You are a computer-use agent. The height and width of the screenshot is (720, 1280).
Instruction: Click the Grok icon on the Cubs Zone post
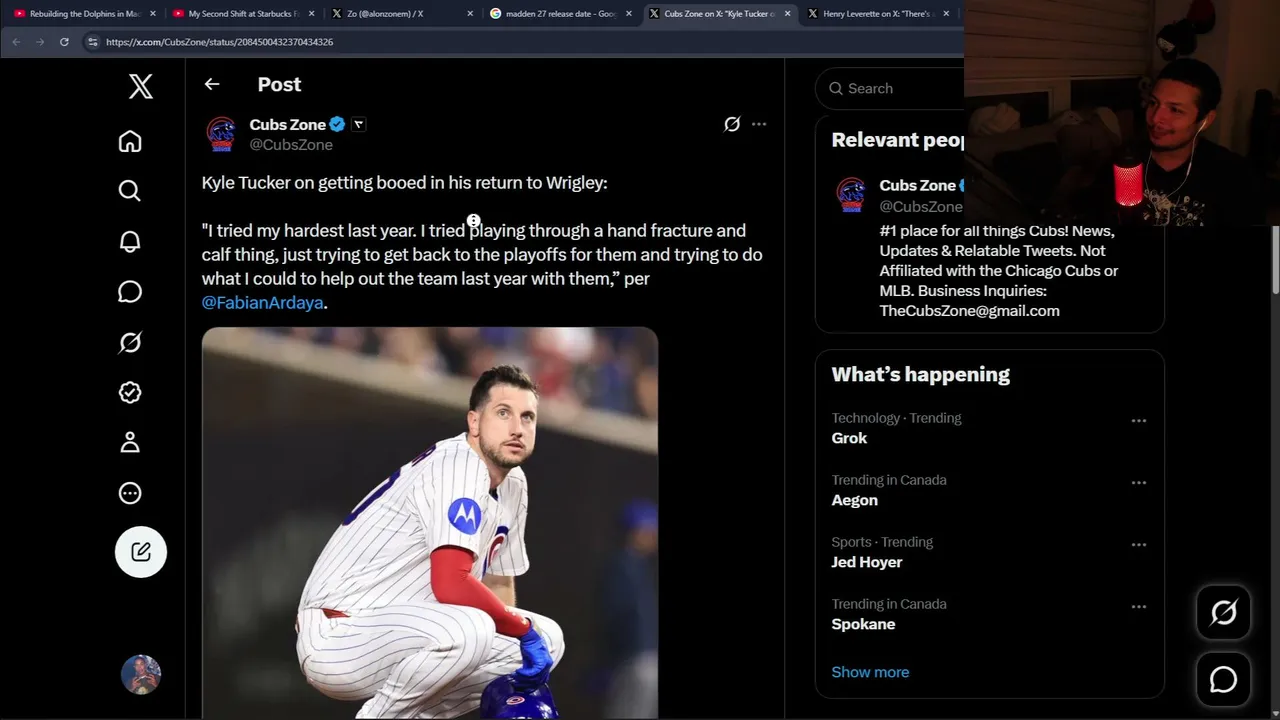coord(732,124)
